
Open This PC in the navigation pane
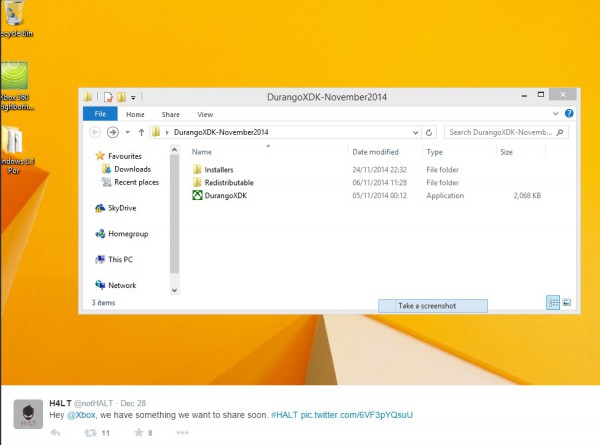click(x=120, y=259)
